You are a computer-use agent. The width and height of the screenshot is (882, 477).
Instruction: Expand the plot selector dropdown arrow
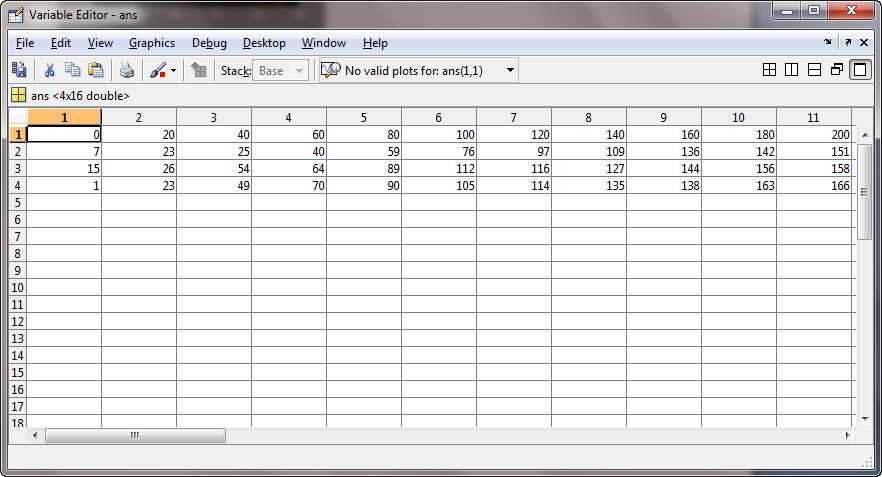[510, 70]
